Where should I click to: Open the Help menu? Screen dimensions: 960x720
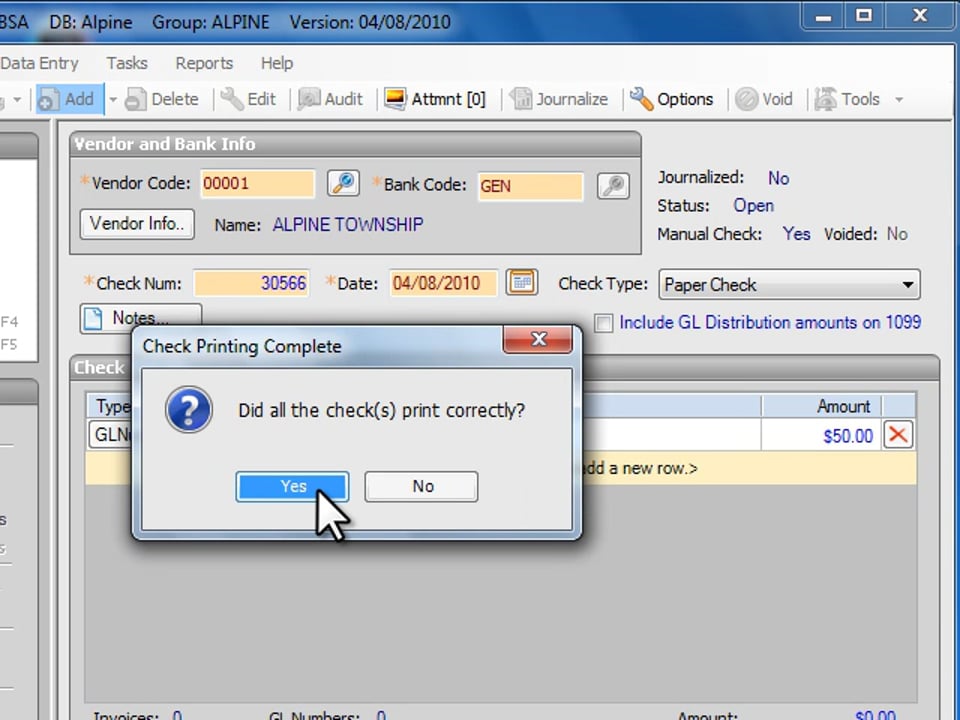pyautogui.click(x=277, y=63)
